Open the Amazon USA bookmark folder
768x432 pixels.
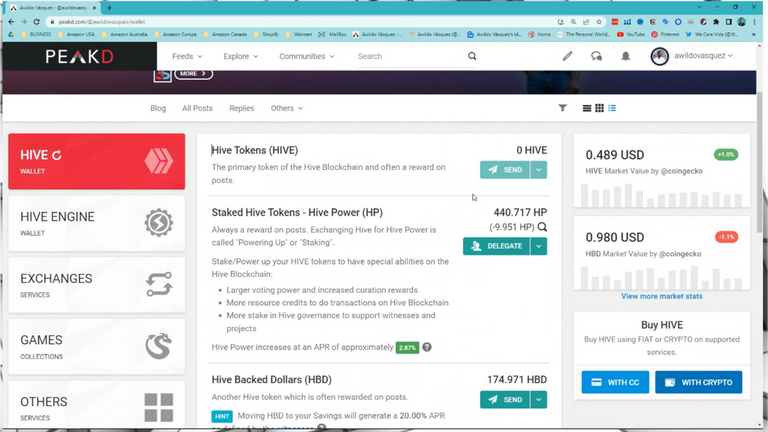76,34
